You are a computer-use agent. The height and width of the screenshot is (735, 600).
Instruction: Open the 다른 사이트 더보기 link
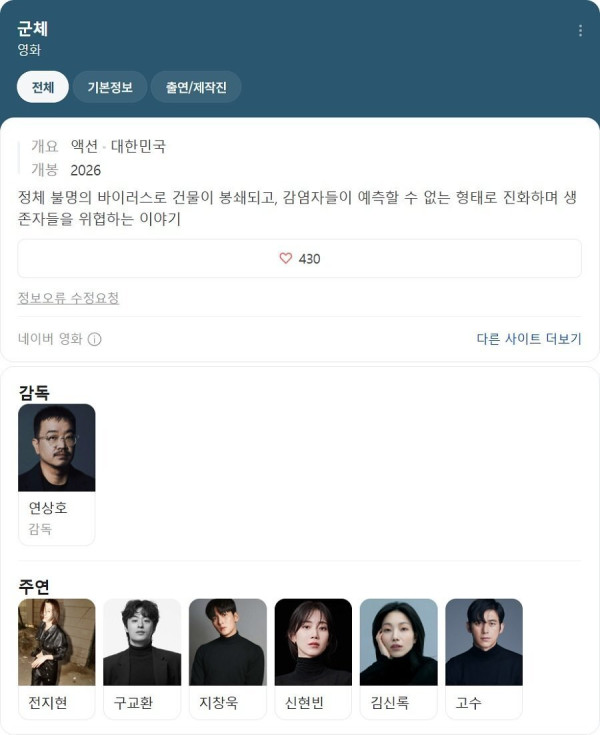click(x=529, y=338)
